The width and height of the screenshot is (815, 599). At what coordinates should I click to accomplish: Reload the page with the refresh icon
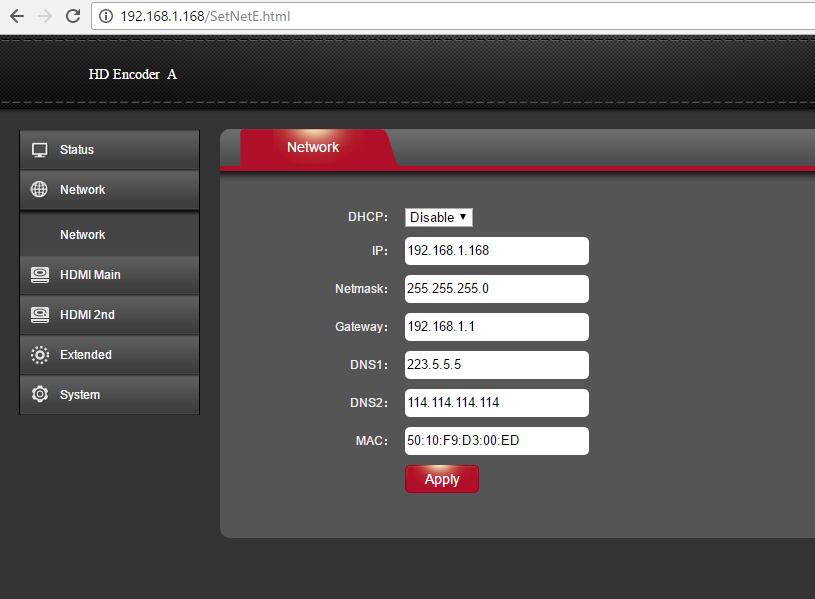pos(72,16)
